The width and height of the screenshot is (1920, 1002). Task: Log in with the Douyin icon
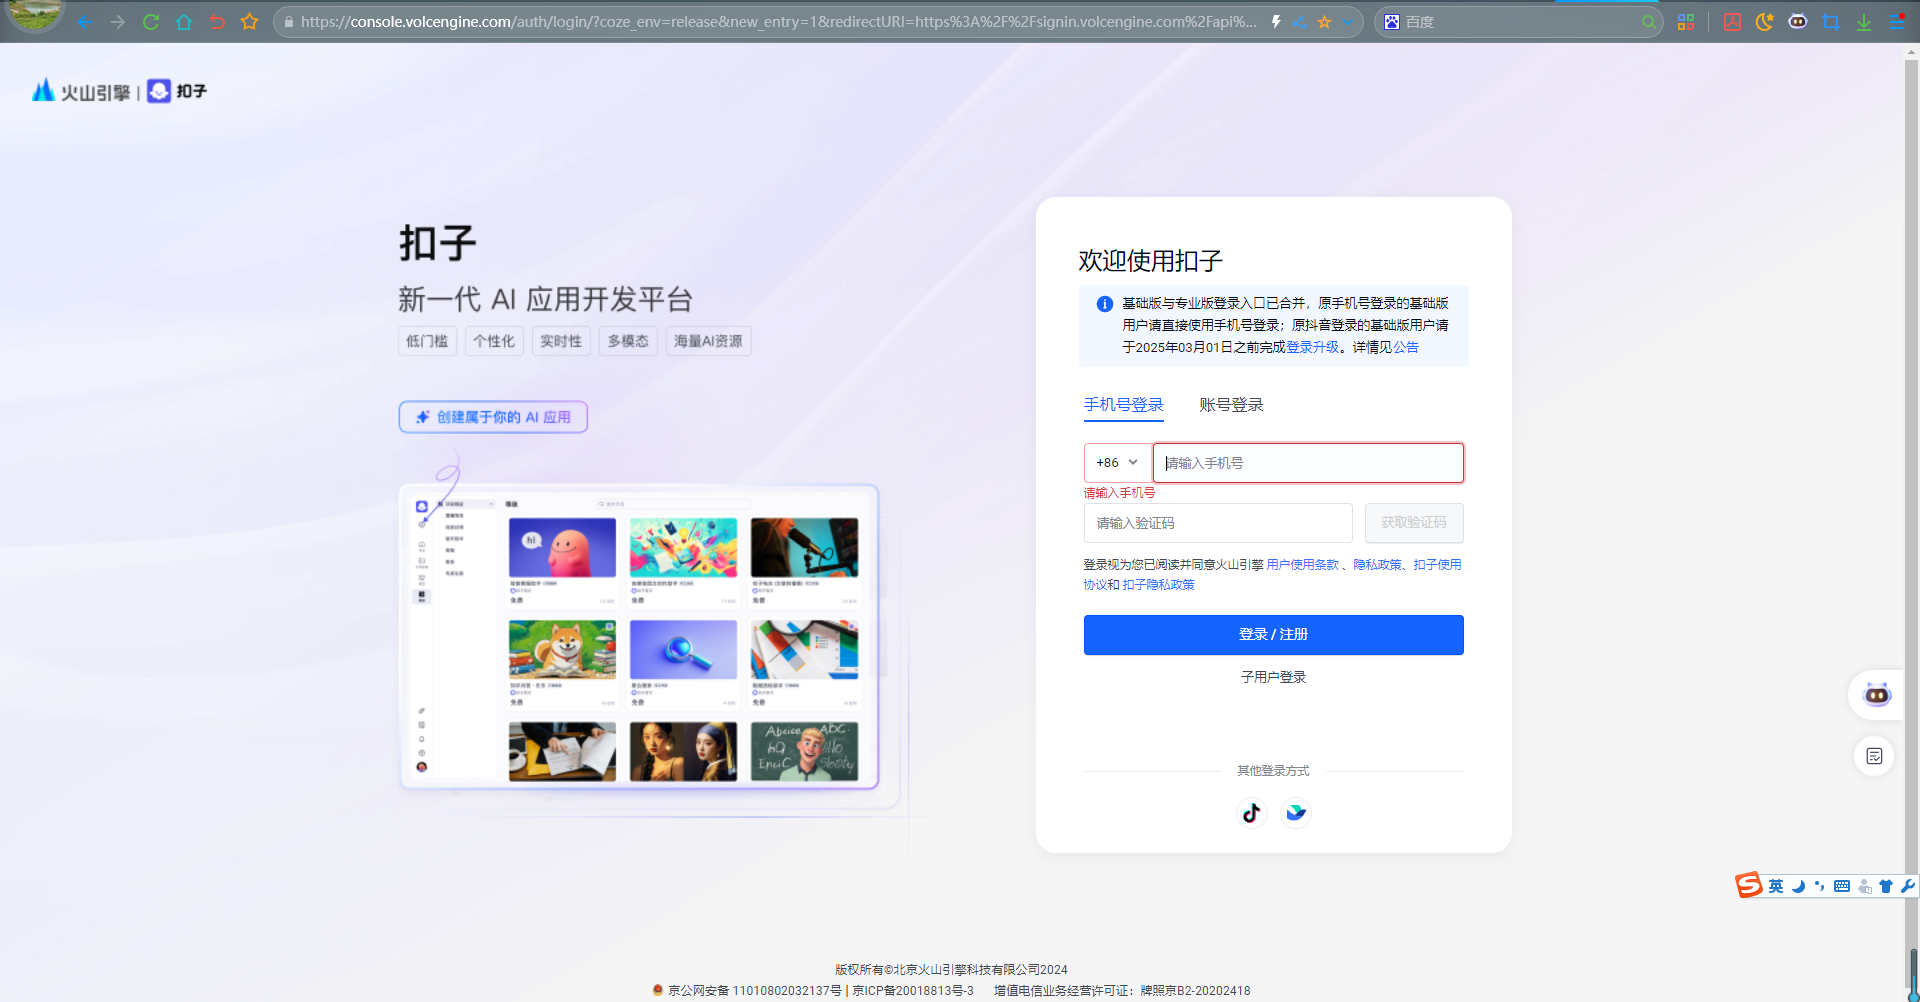[x=1251, y=813]
